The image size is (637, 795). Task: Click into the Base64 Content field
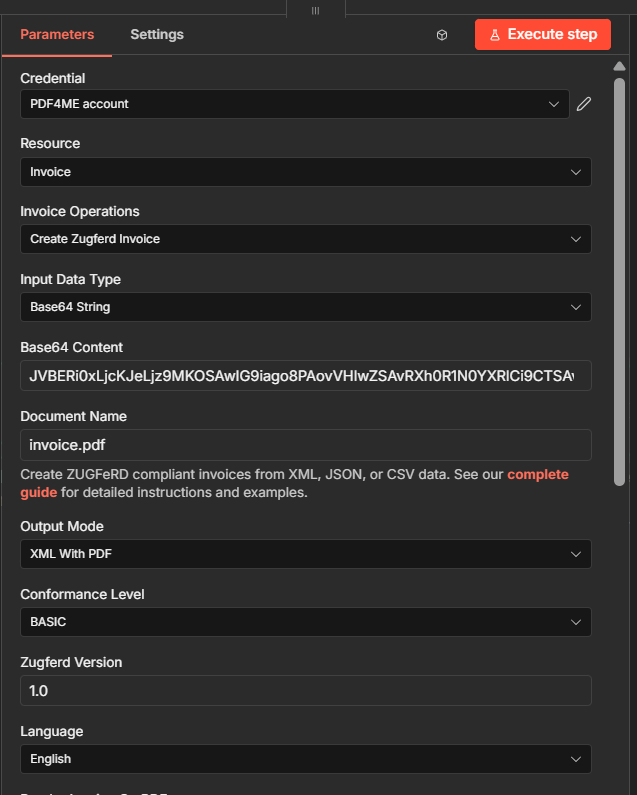305,376
